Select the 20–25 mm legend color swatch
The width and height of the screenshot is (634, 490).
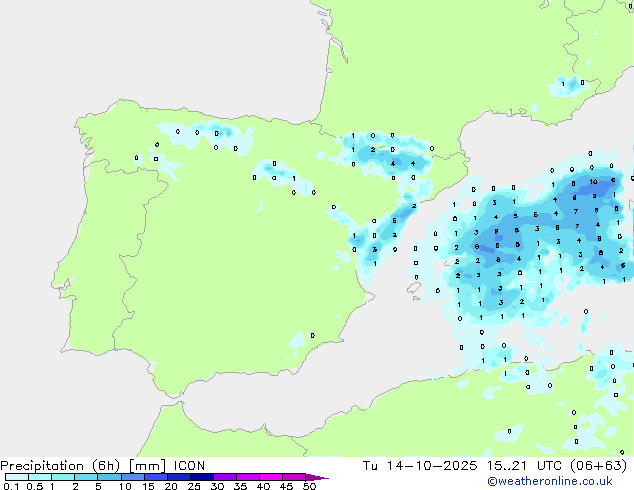pyautogui.click(x=178, y=477)
